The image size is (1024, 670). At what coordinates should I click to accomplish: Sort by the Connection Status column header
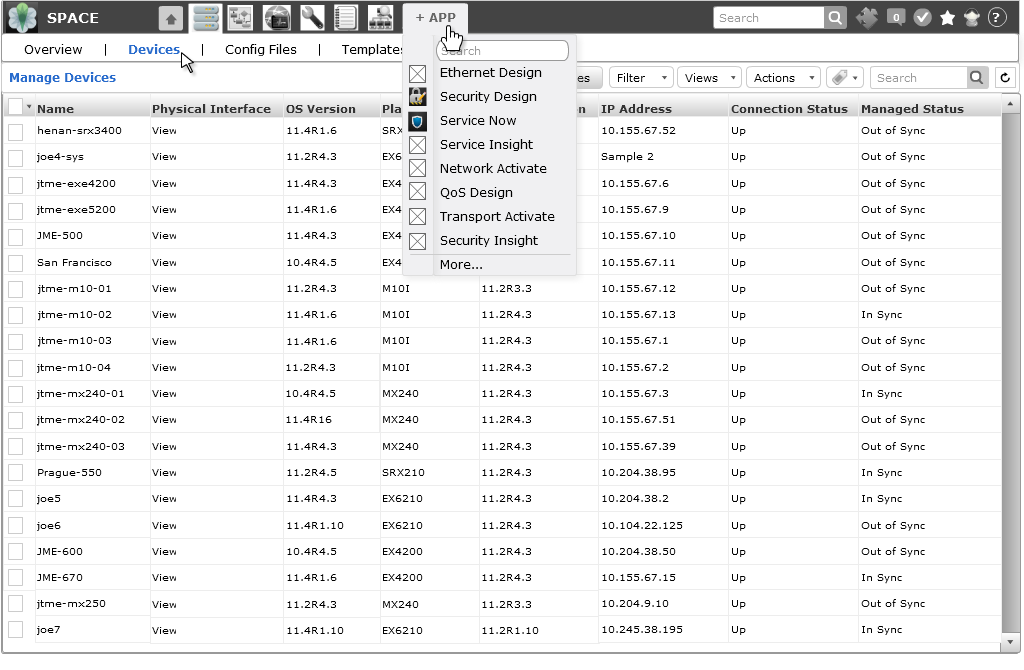pos(789,109)
